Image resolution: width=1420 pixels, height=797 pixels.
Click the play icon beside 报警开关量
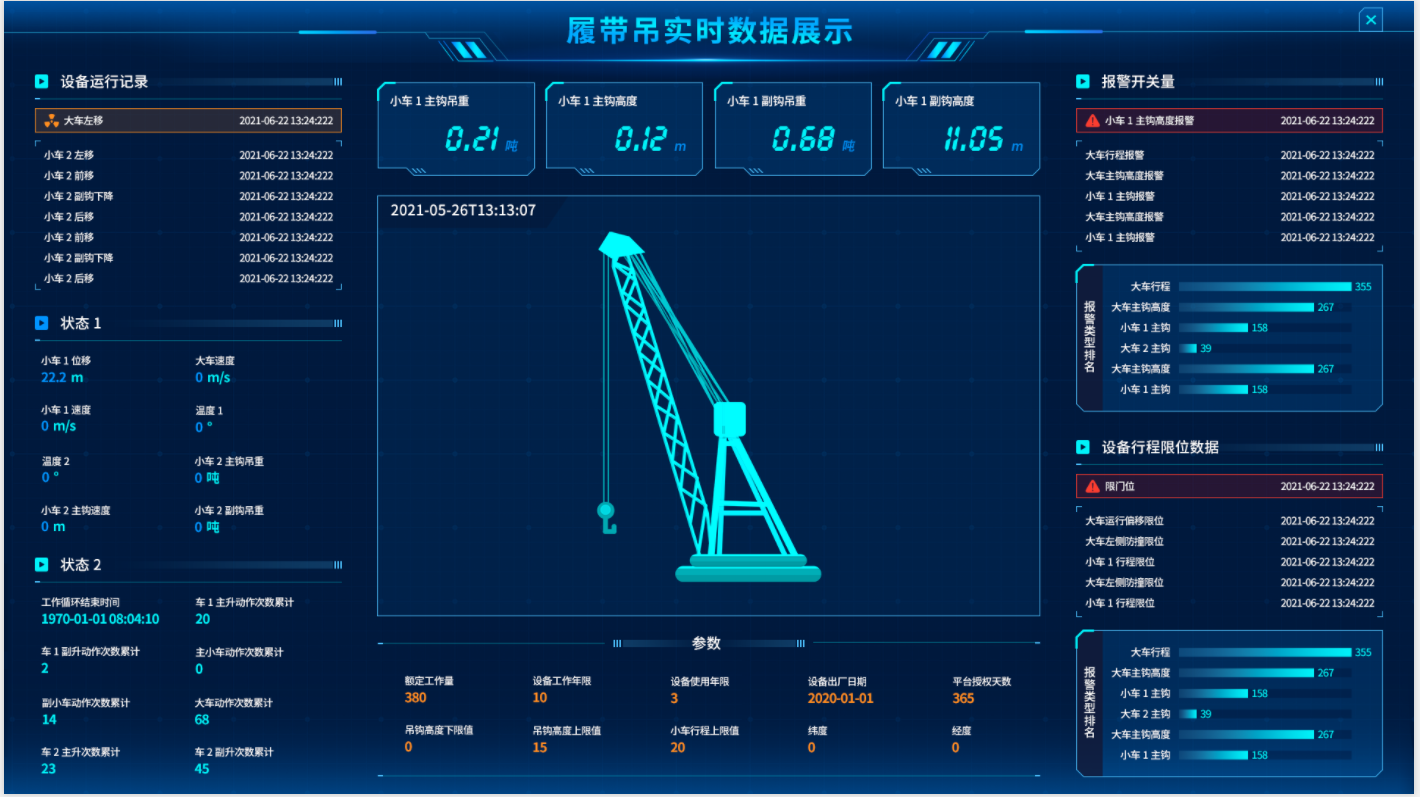tap(1083, 82)
